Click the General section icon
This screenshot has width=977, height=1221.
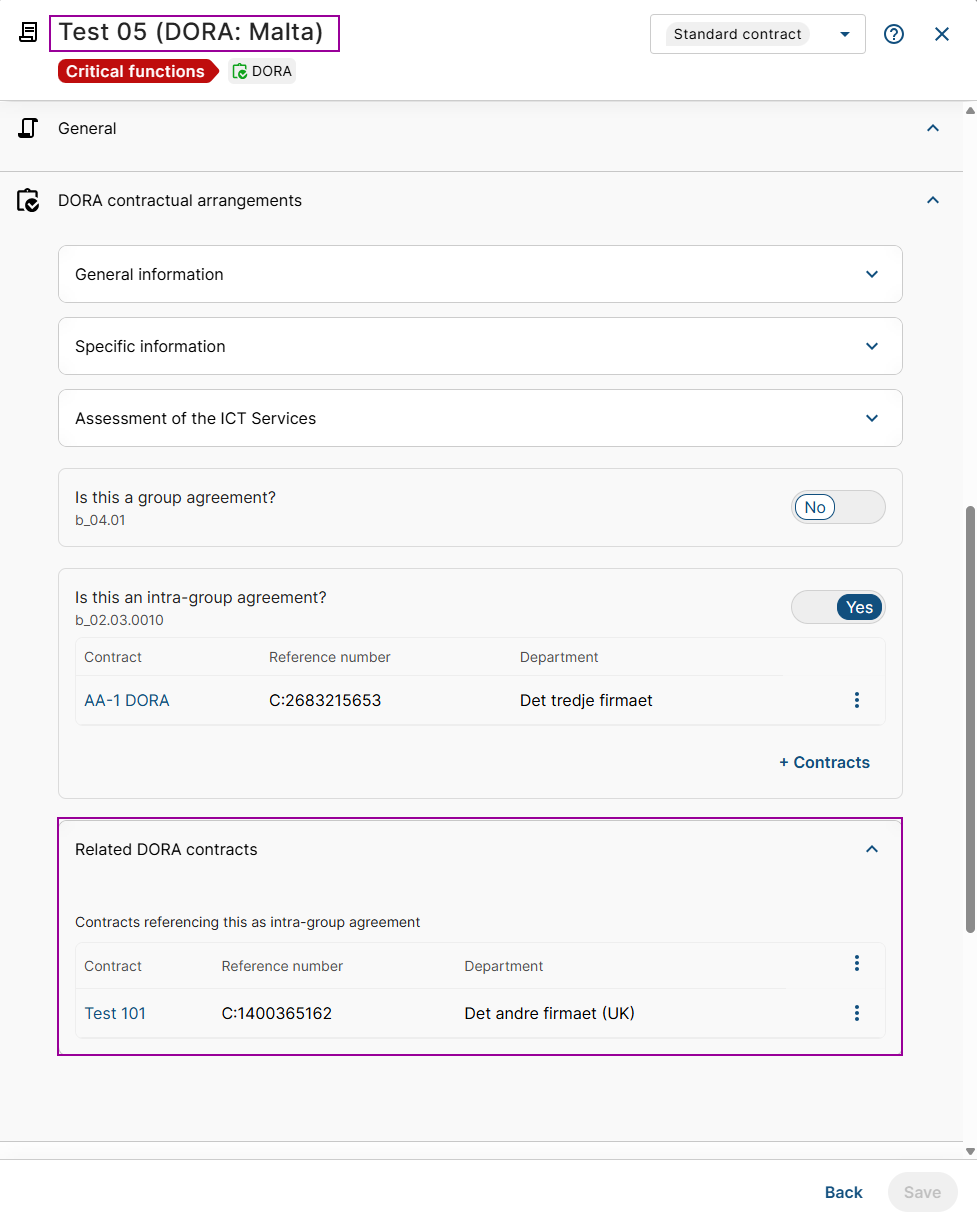(x=28, y=128)
